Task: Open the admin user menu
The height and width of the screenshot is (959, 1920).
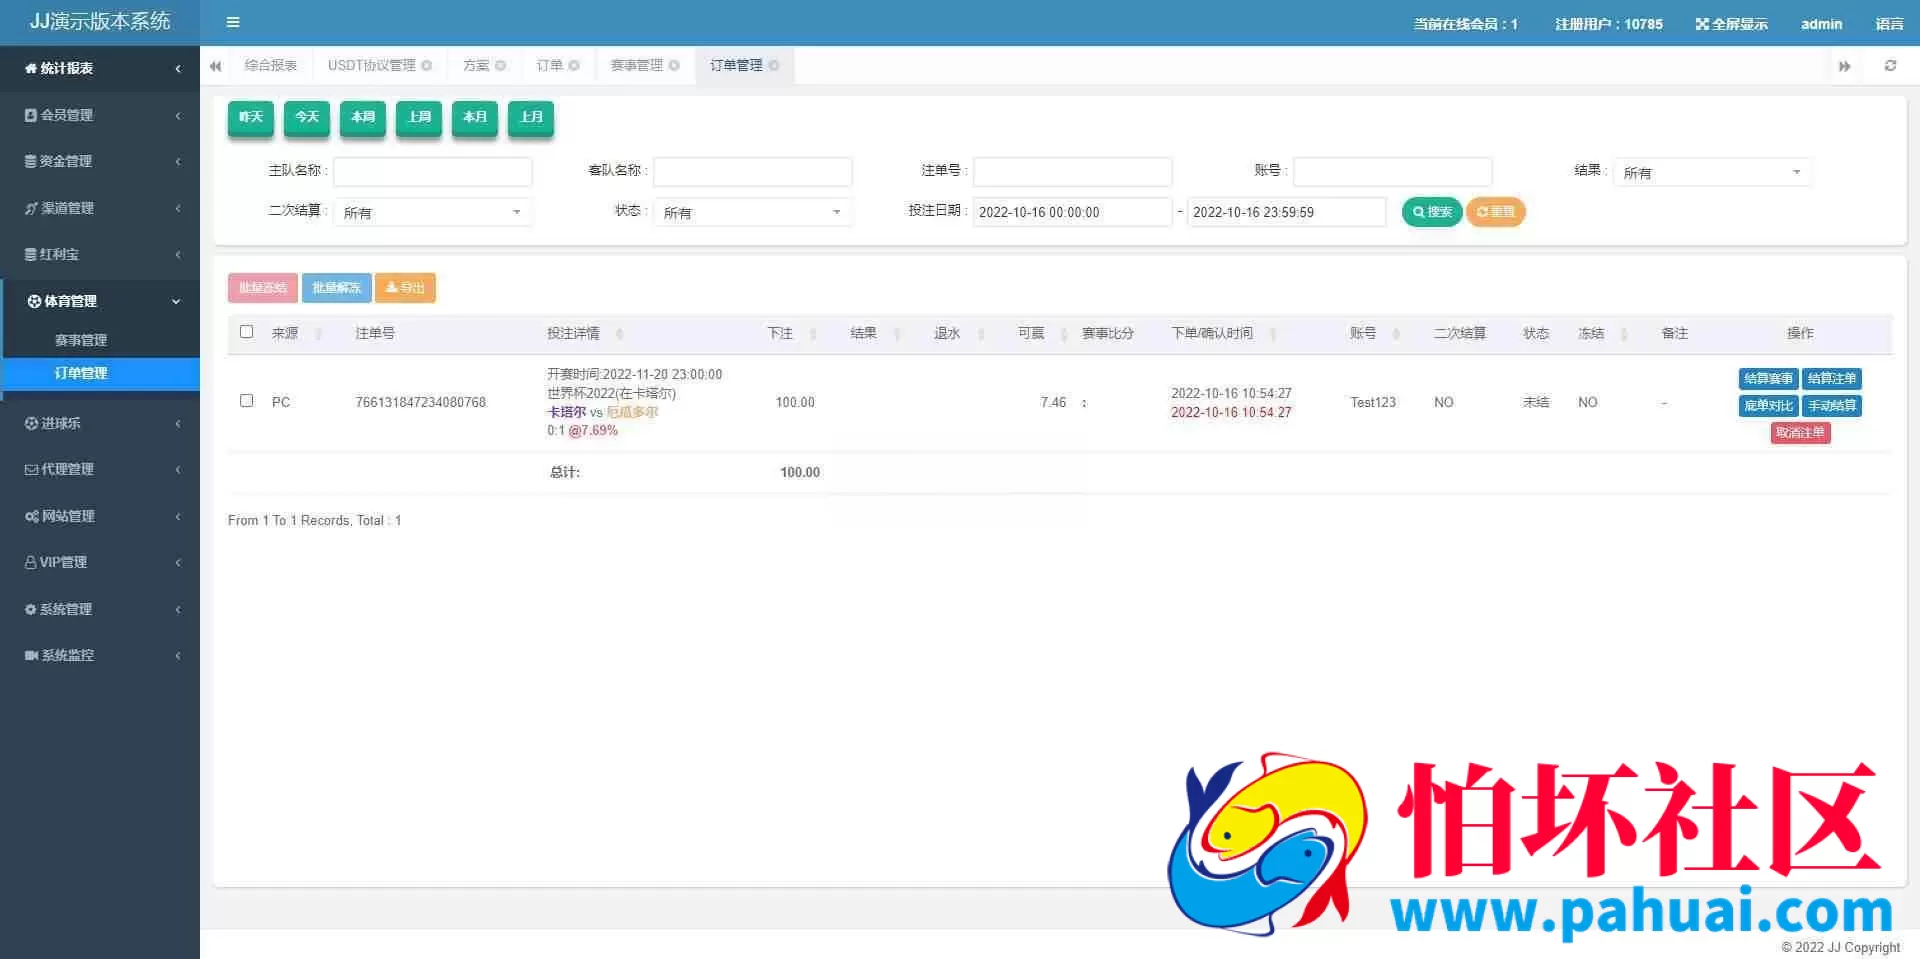Action: (x=1821, y=24)
